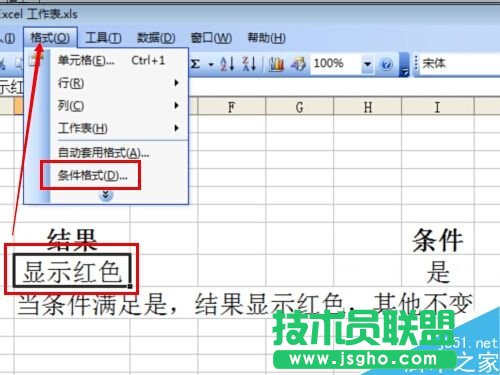The height and width of the screenshot is (375, 500).
Task: Select column F header
Action: tap(231, 107)
